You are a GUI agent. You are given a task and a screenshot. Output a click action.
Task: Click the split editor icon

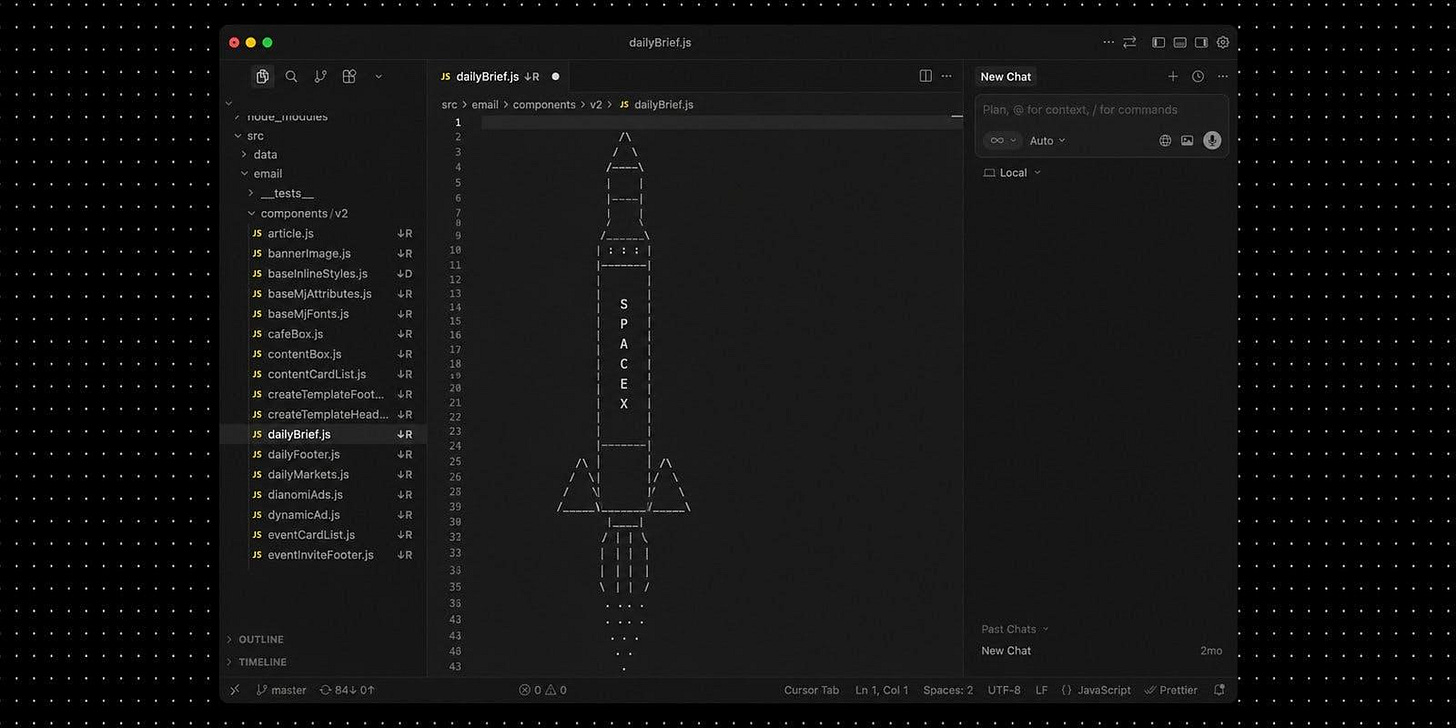(x=926, y=76)
